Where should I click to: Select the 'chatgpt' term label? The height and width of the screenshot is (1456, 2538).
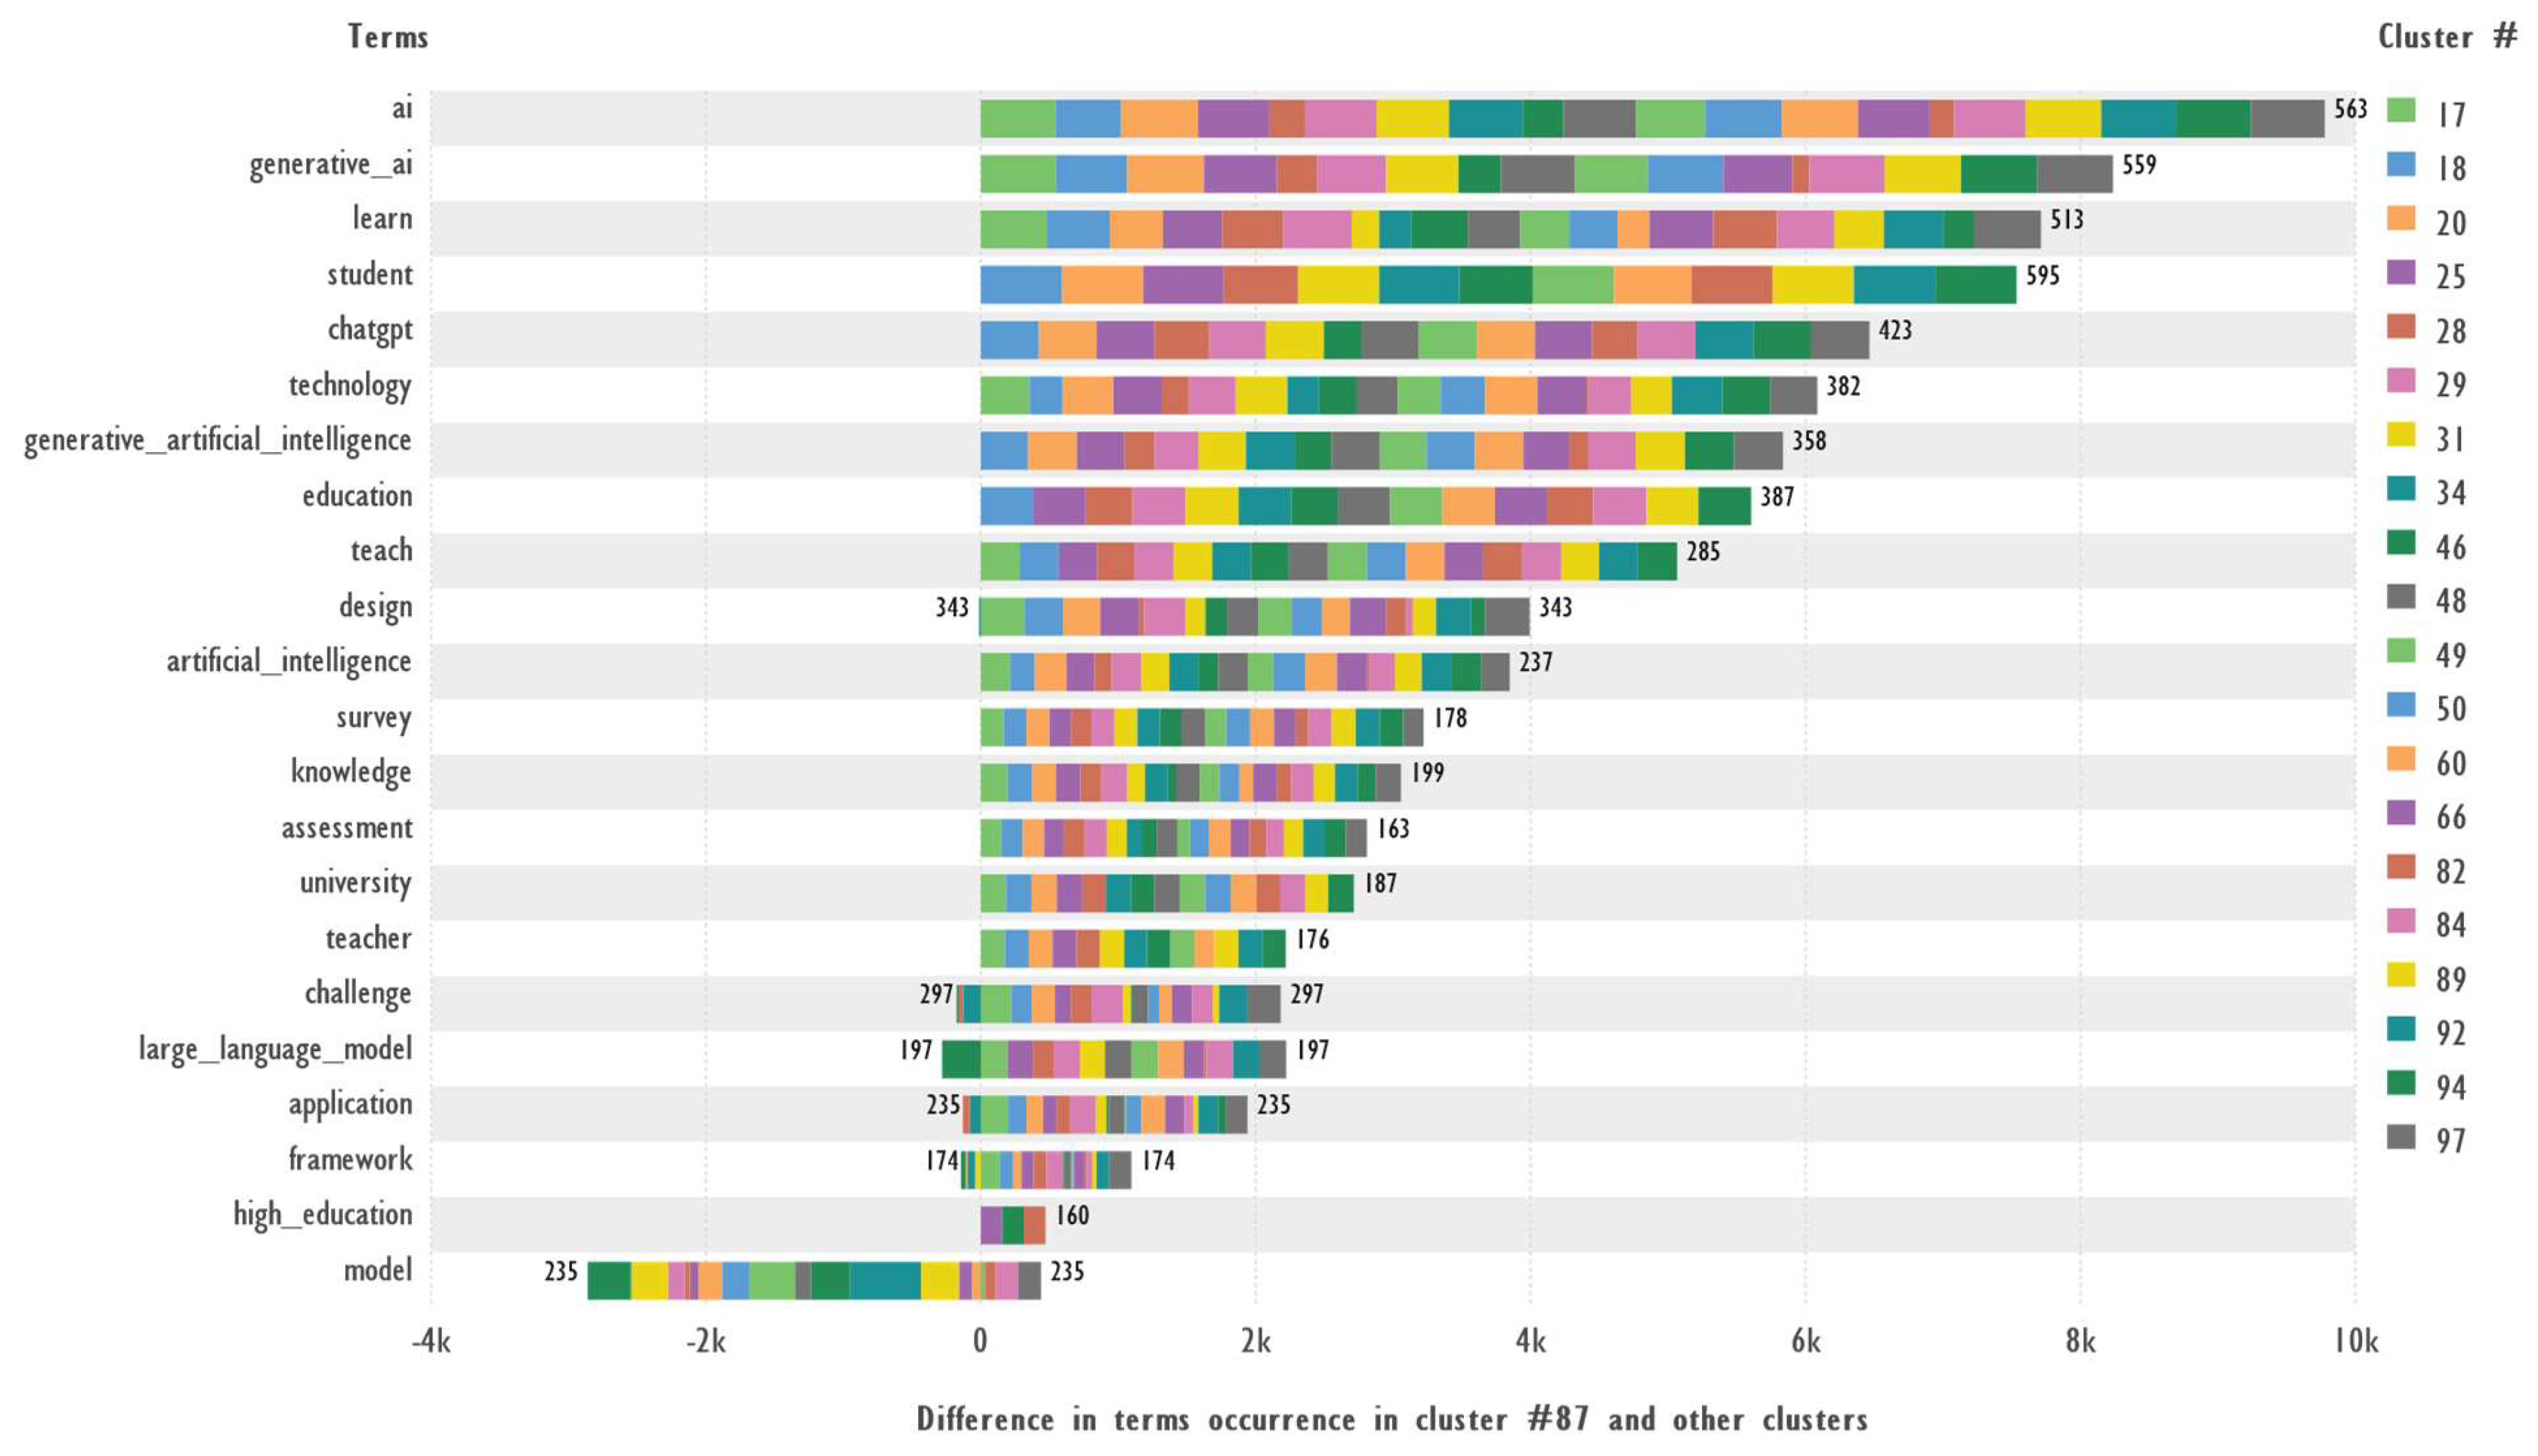[369, 330]
